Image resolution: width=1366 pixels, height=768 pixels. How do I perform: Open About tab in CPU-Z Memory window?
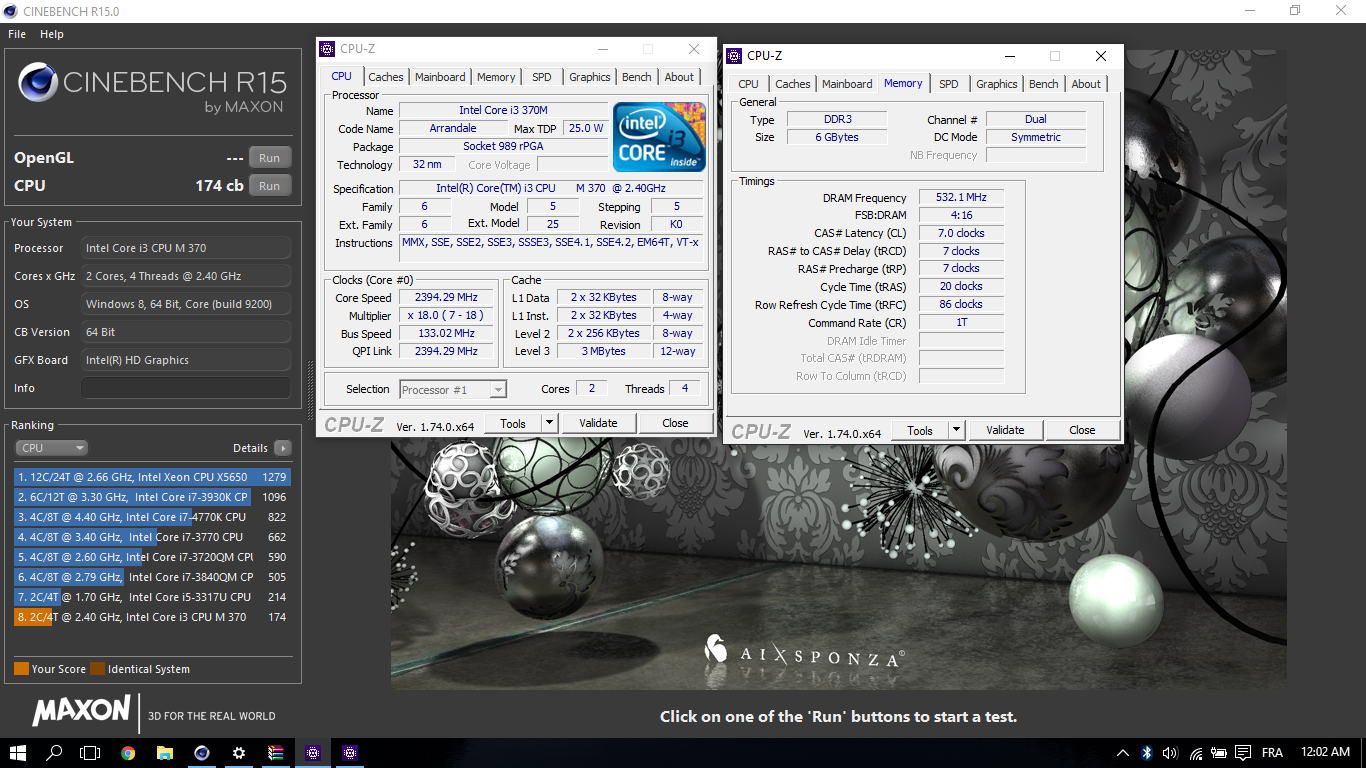1086,84
